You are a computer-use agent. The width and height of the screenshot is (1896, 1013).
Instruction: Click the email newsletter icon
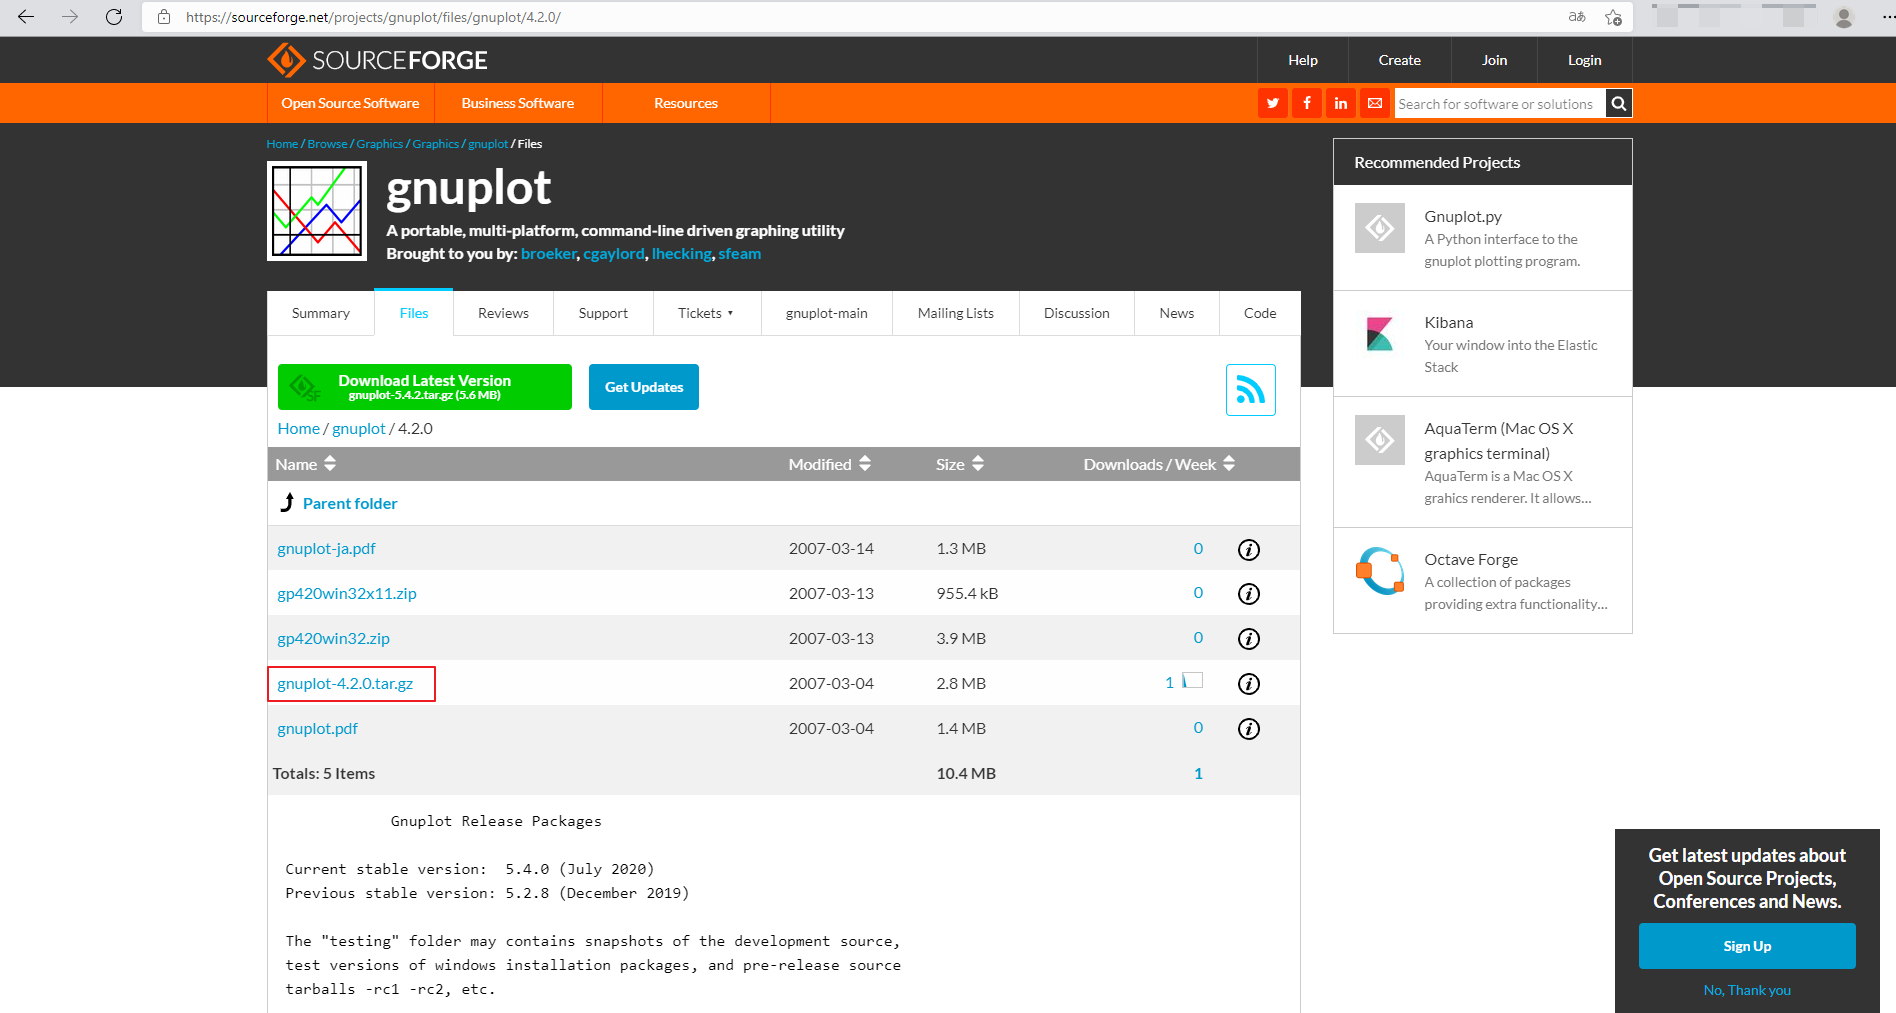pos(1375,103)
